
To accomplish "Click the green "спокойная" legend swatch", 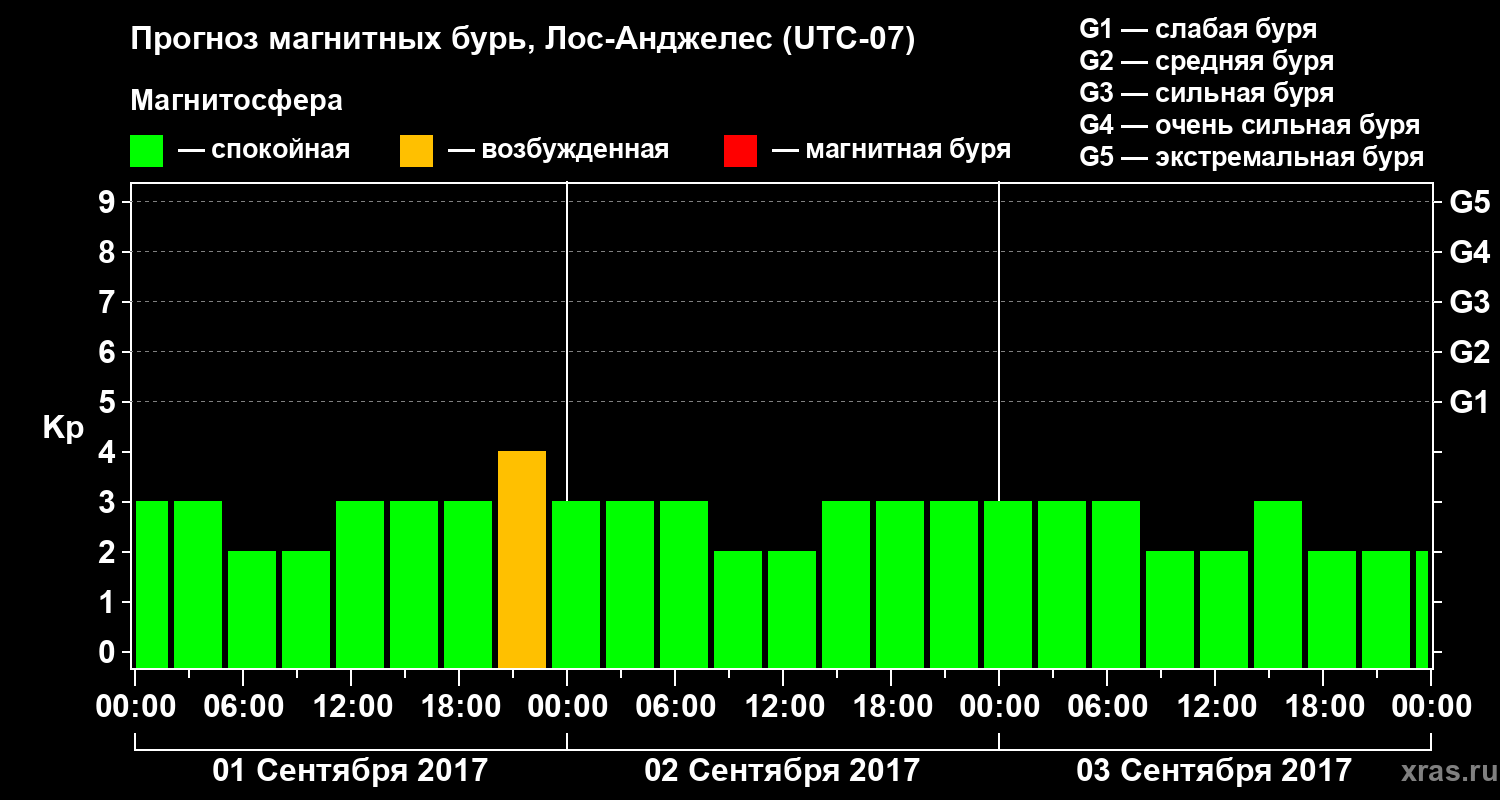I will point(146,151).
